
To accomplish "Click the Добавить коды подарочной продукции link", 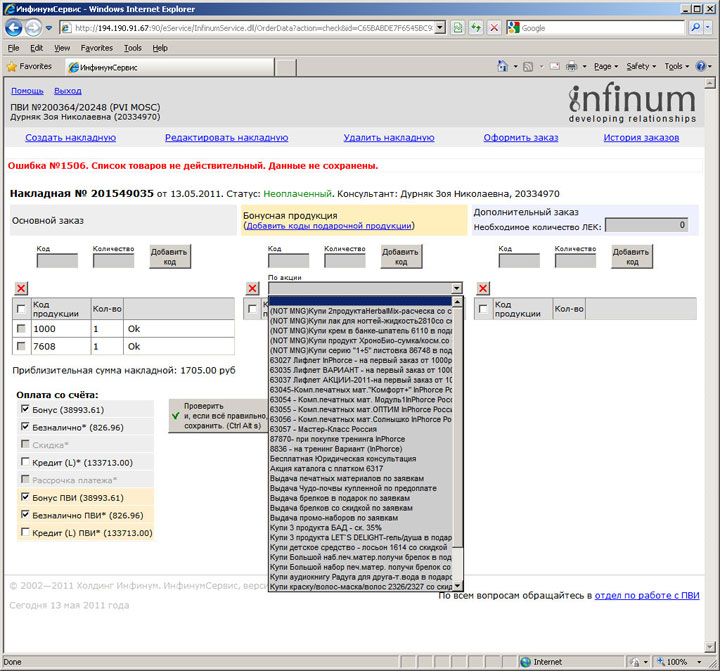I will (329, 226).
